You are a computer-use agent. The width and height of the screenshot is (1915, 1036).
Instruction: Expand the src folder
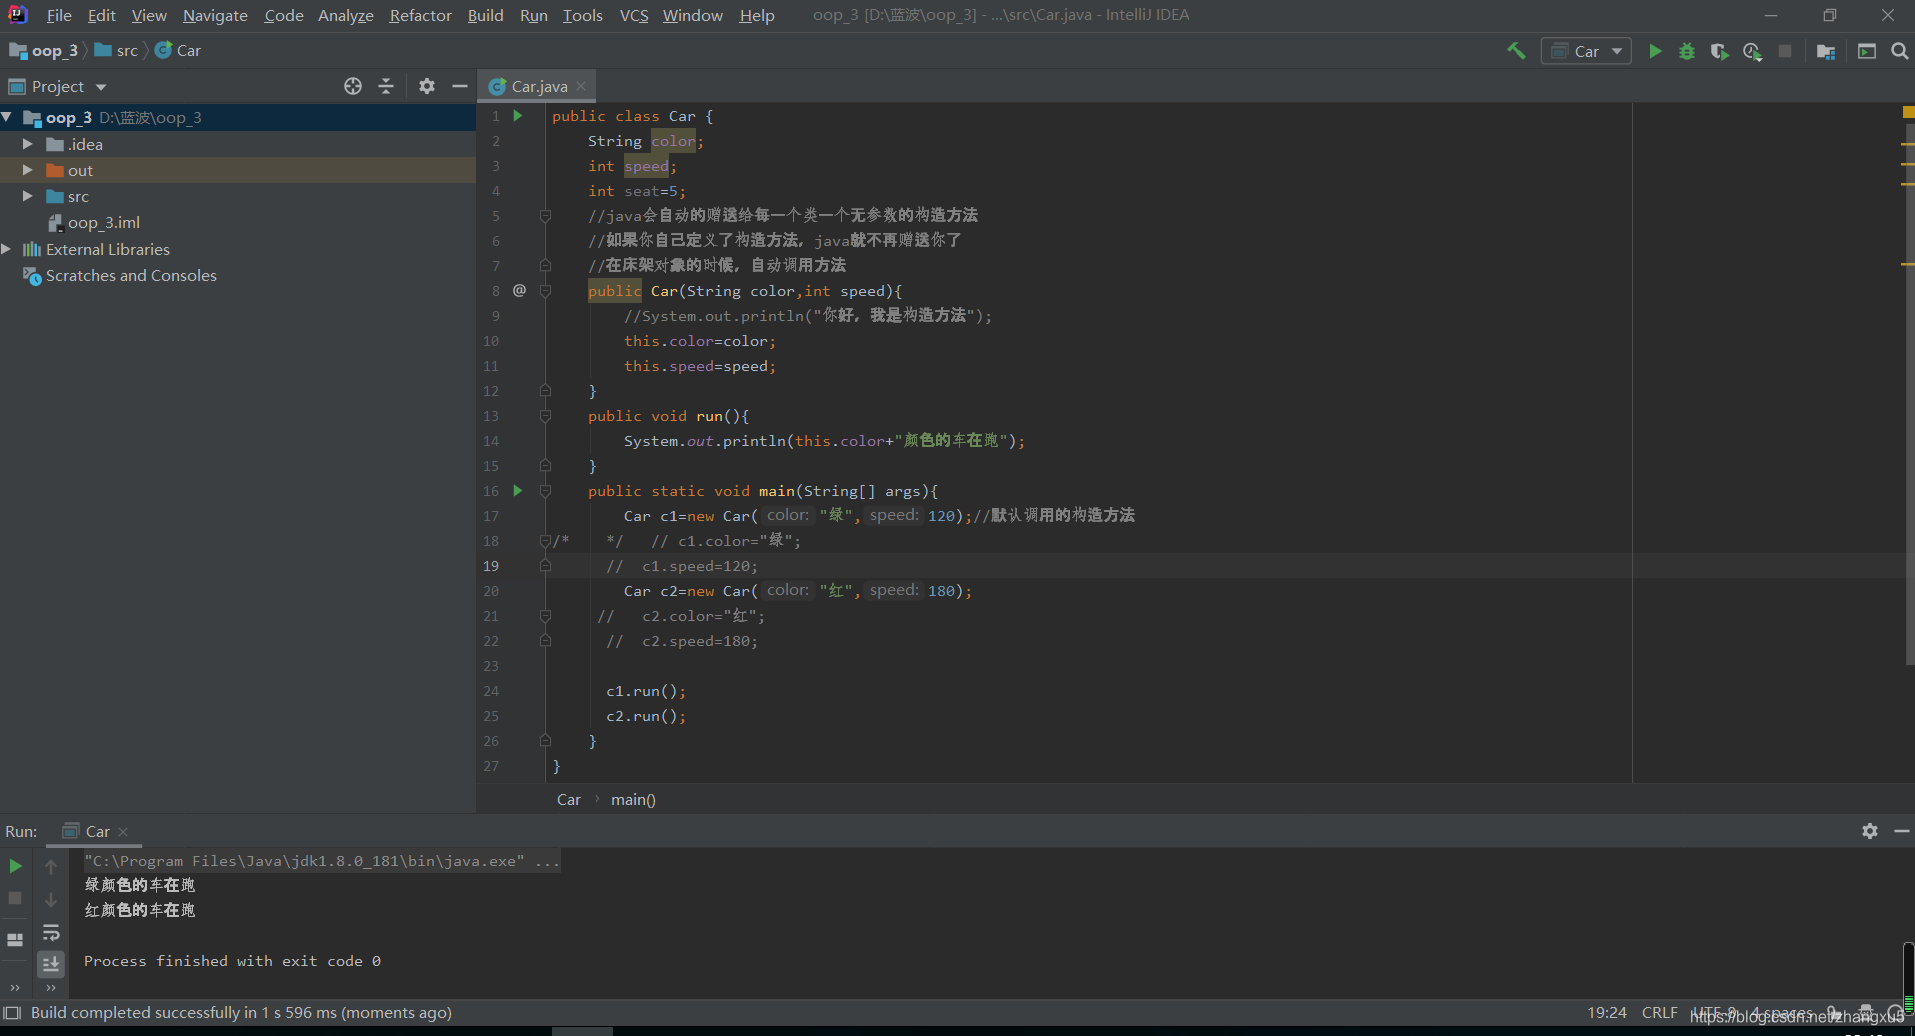[28, 196]
